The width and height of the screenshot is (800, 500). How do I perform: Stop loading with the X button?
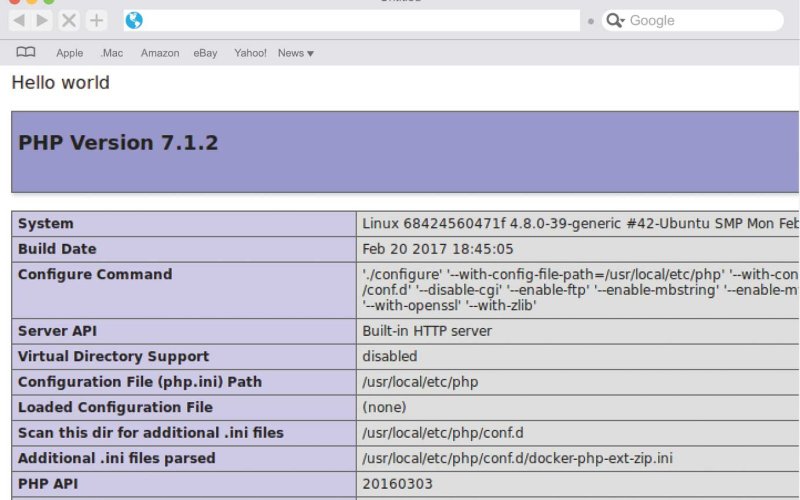69,21
